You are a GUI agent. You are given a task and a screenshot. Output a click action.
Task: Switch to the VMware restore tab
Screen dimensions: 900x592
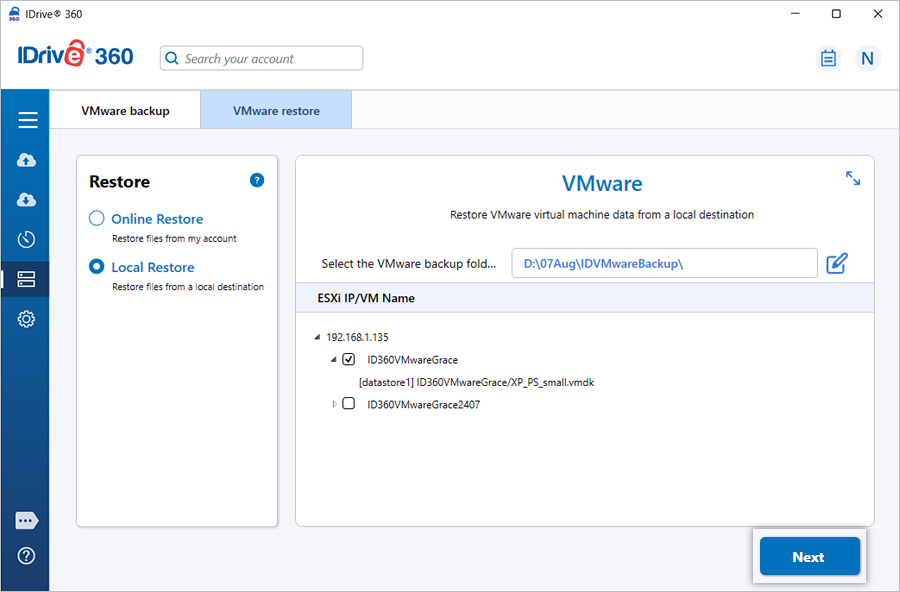pos(276,110)
